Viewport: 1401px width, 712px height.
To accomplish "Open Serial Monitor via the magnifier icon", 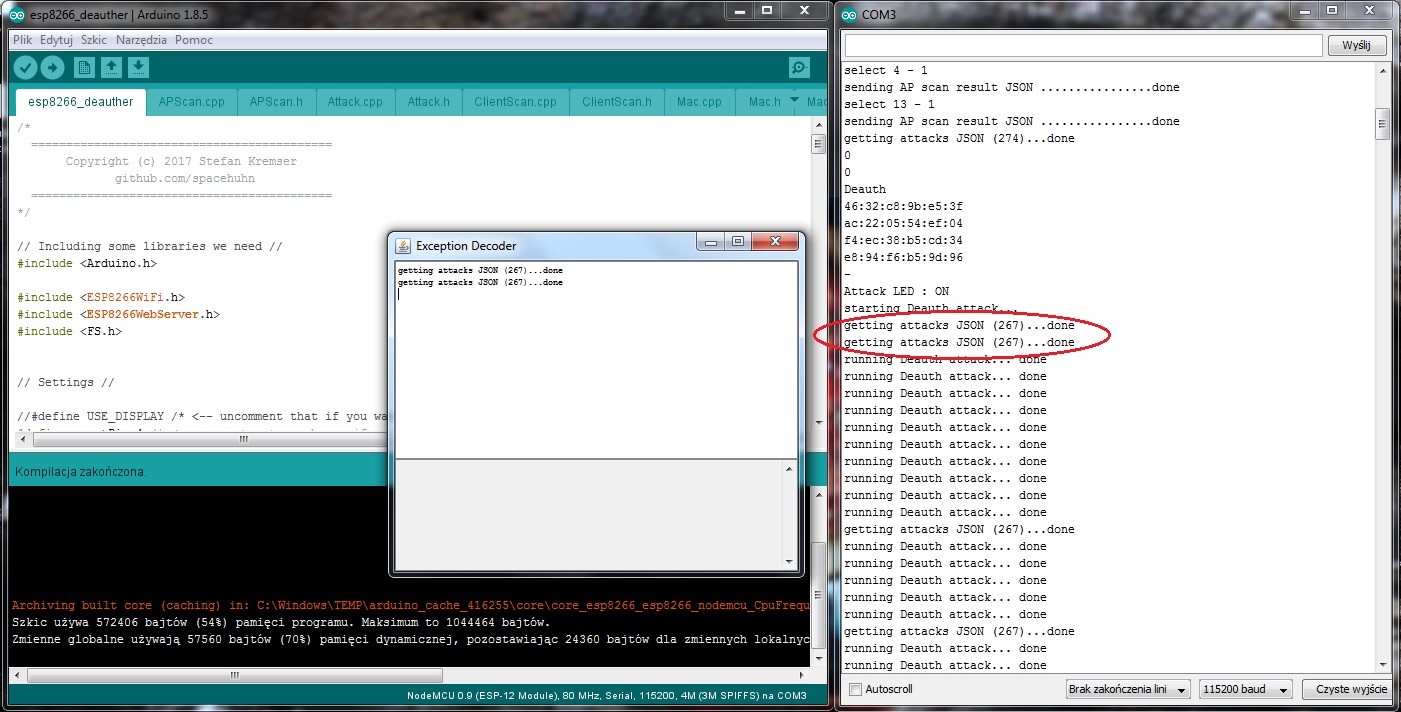I will coord(799,67).
